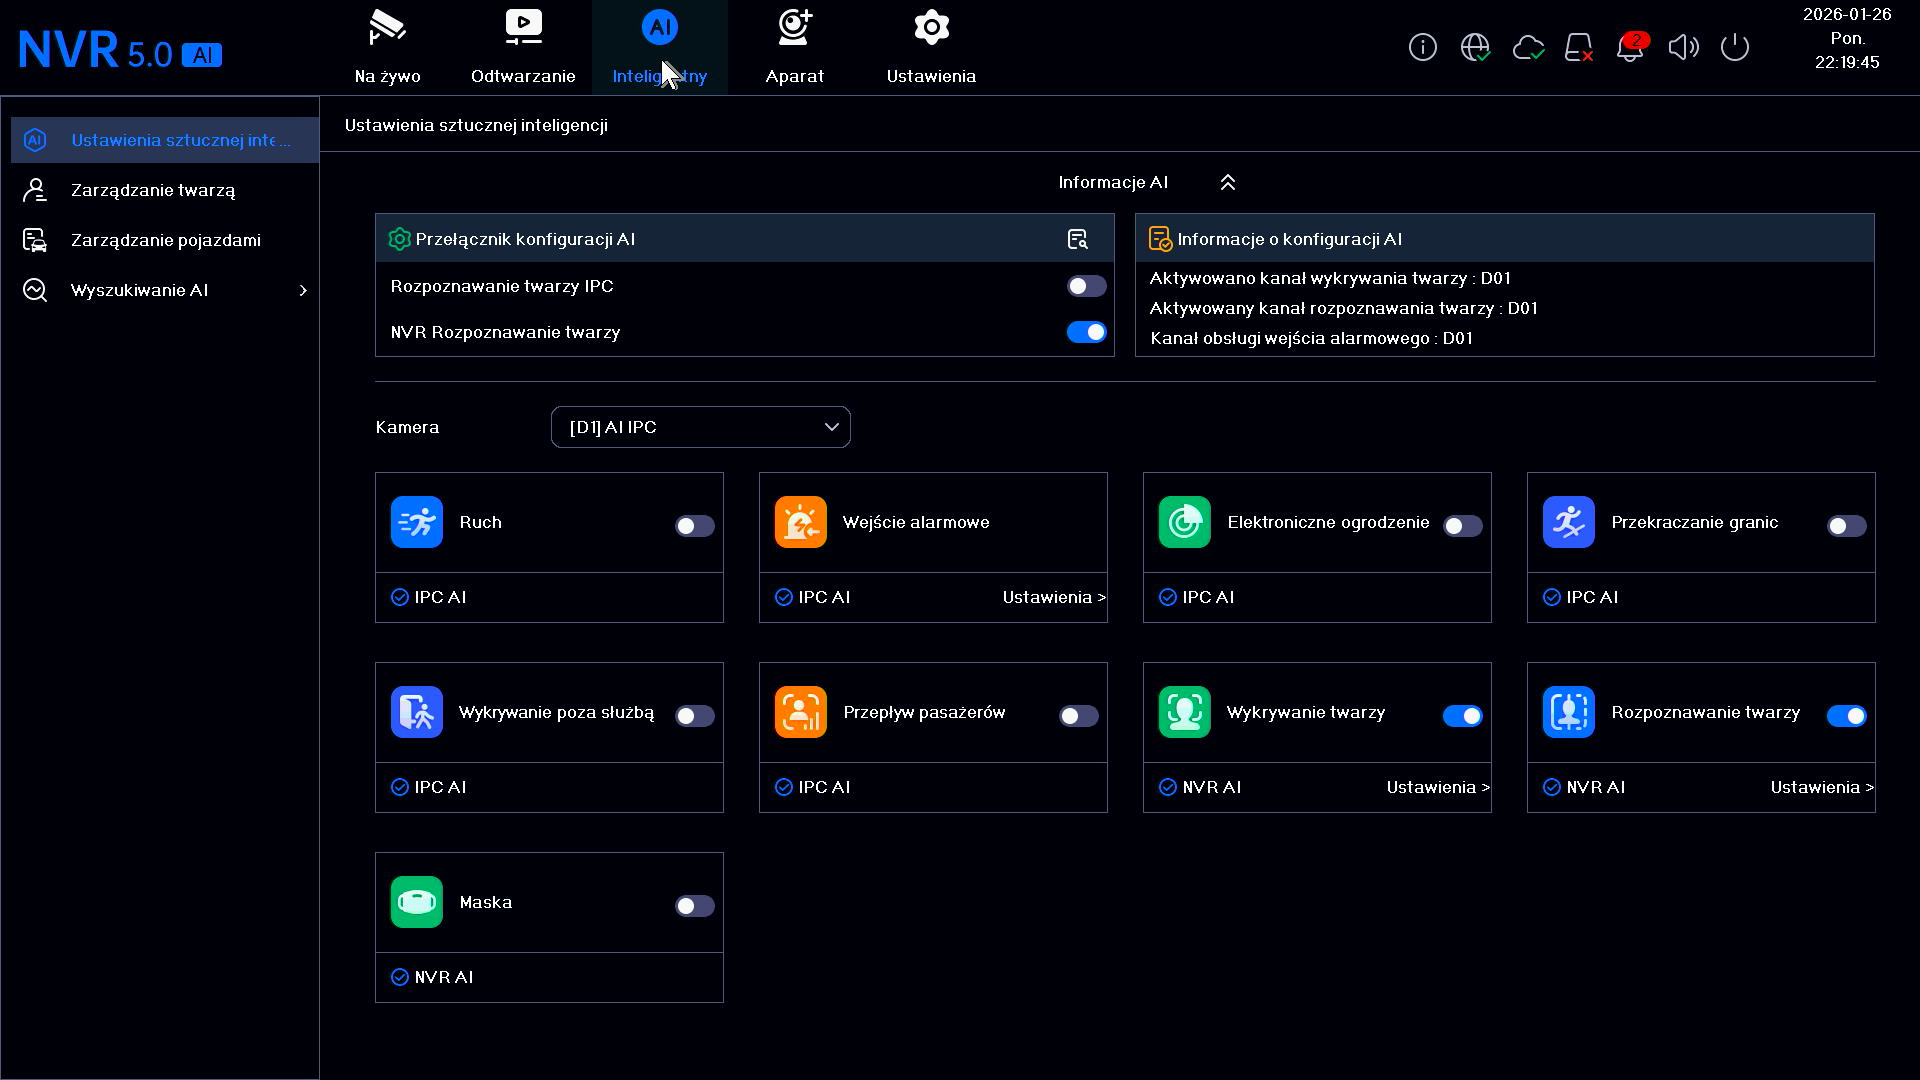Turn on the Ruch toggle
This screenshot has height=1080, width=1920.
click(694, 526)
